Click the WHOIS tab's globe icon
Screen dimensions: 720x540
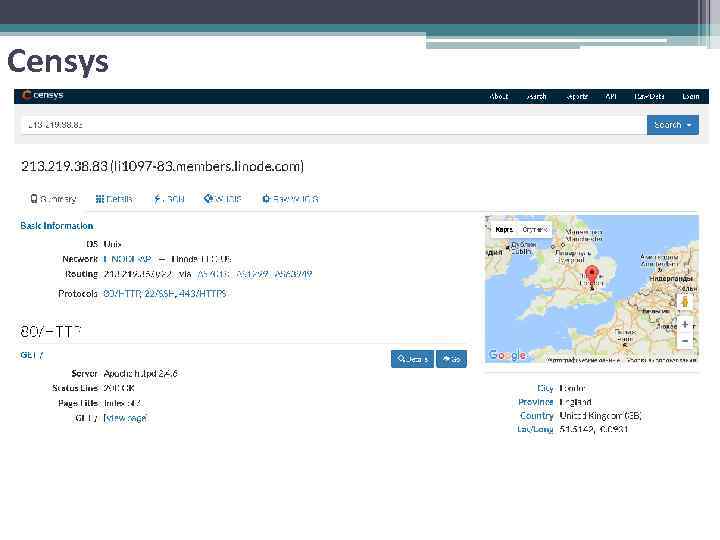[208, 198]
